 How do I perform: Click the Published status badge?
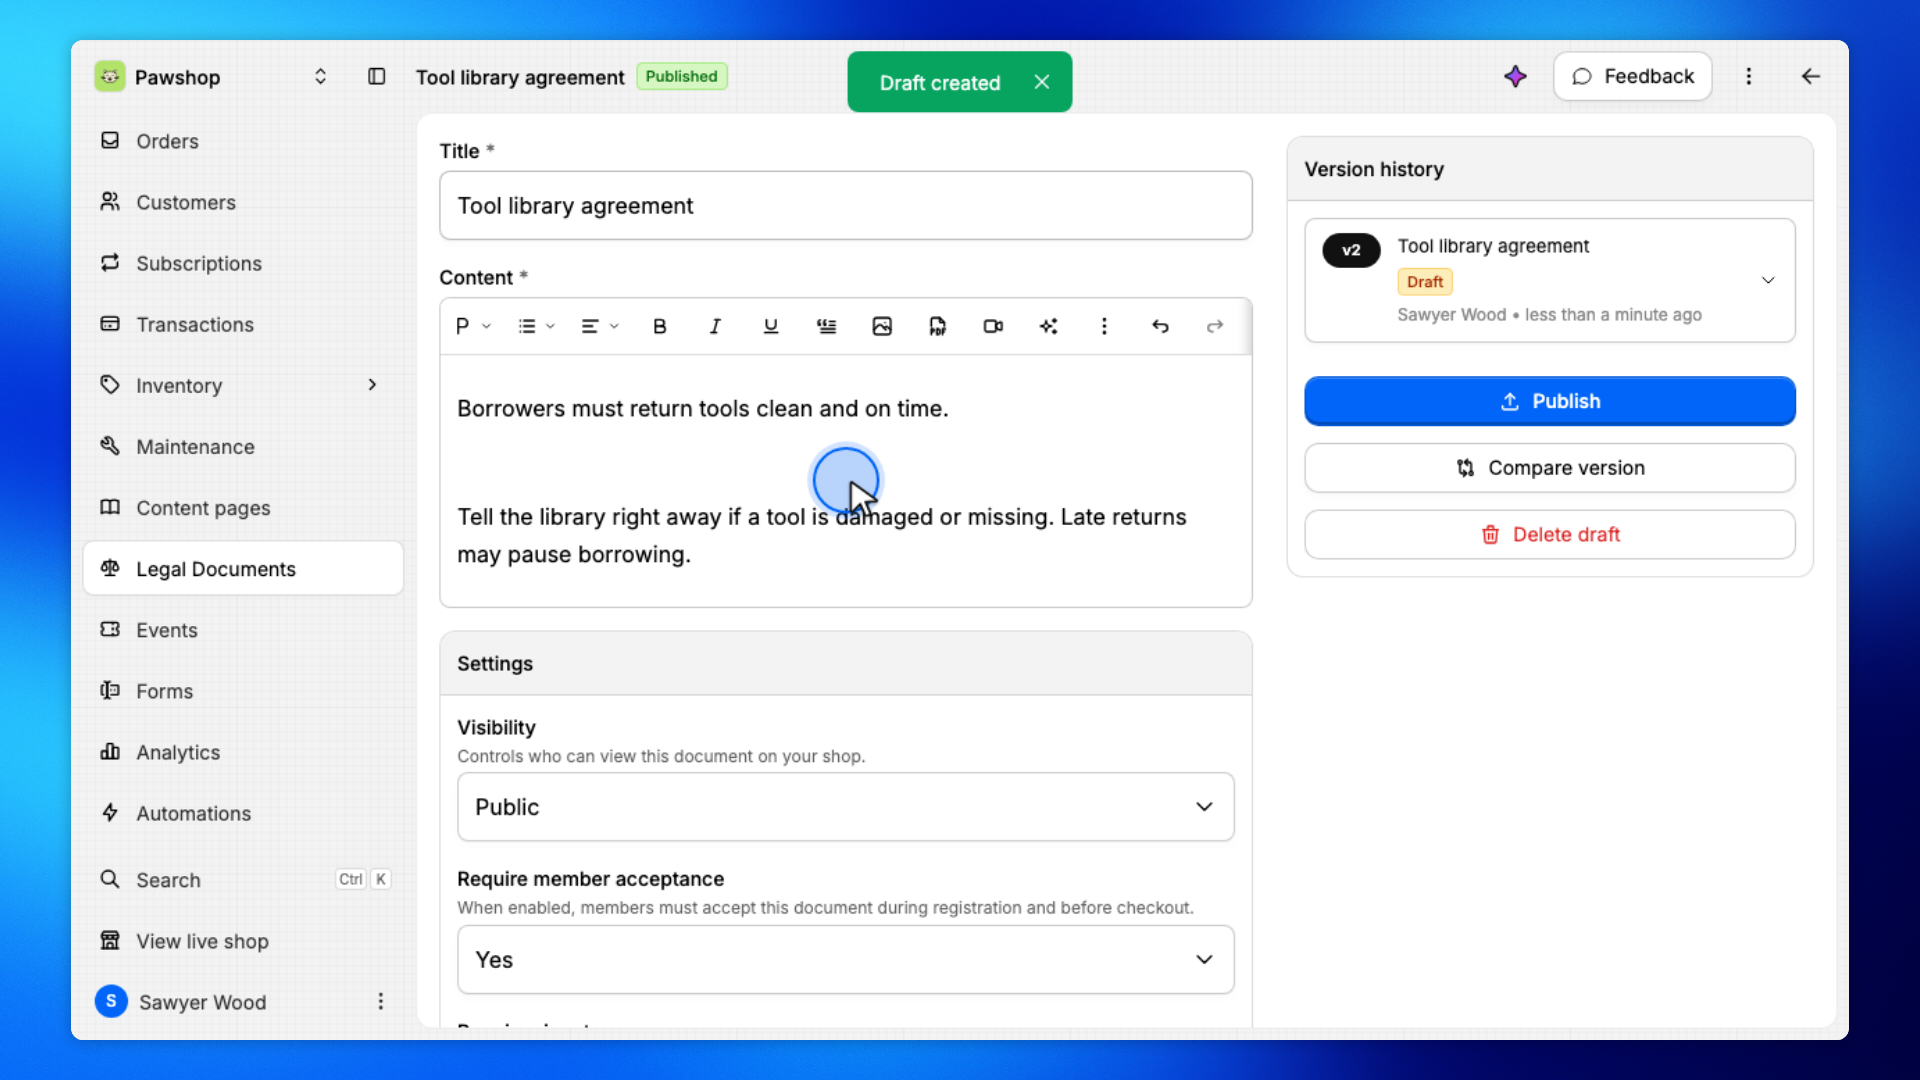coord(681,76)
